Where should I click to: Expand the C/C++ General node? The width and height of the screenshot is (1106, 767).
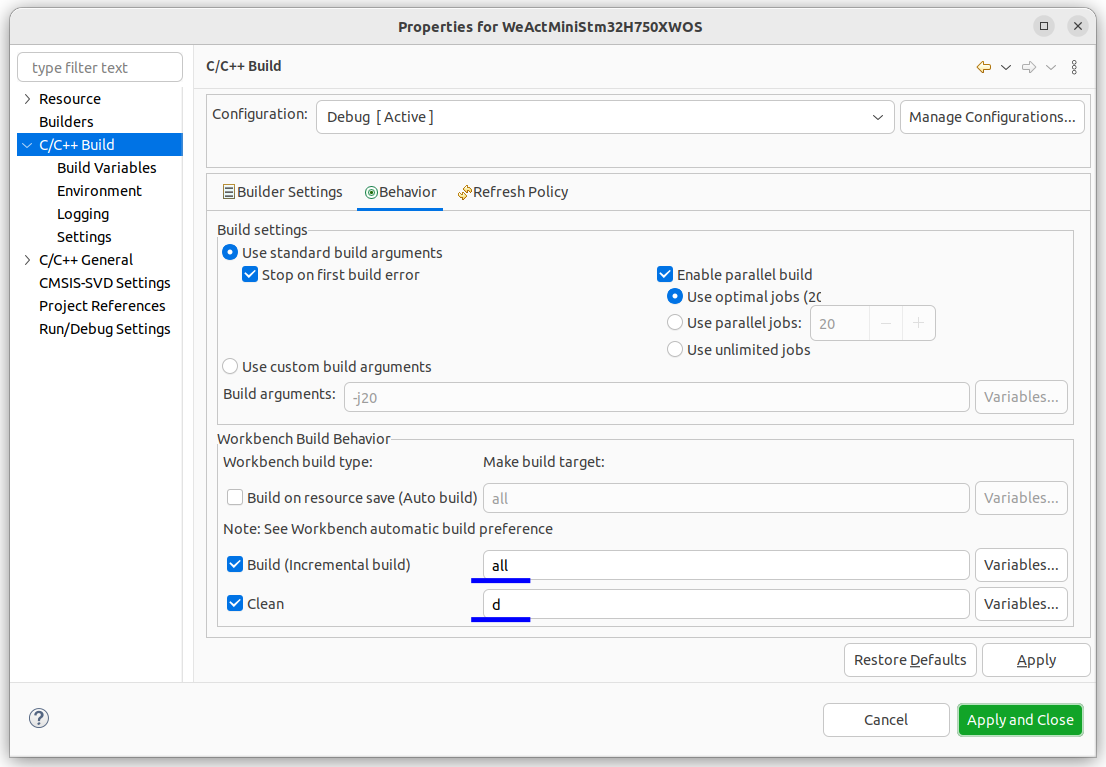[28, 260]
